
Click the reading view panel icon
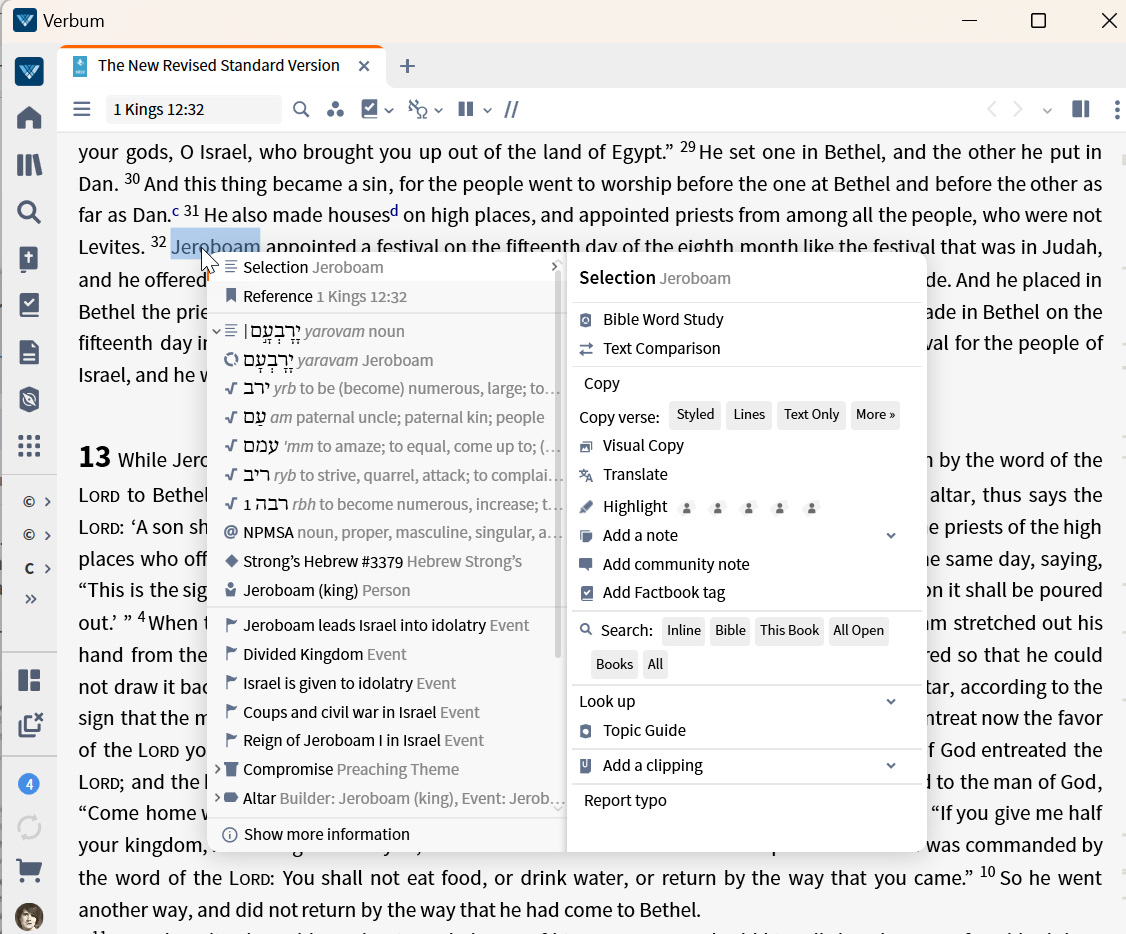click(1081, 109)
